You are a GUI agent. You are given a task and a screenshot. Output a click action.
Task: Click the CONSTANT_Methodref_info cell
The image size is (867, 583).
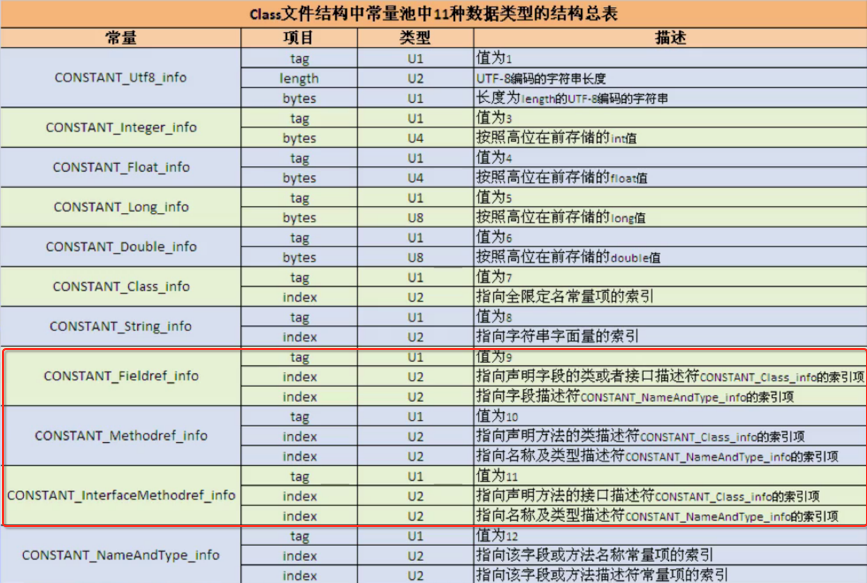(x=121, y=436)
